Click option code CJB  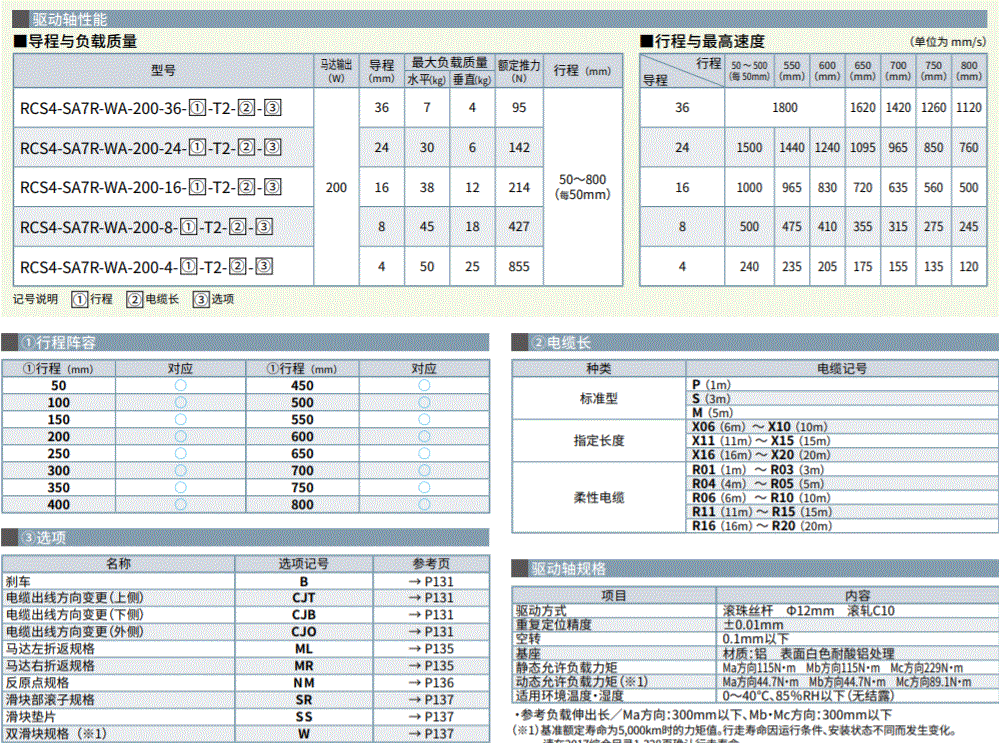(304, 615)
